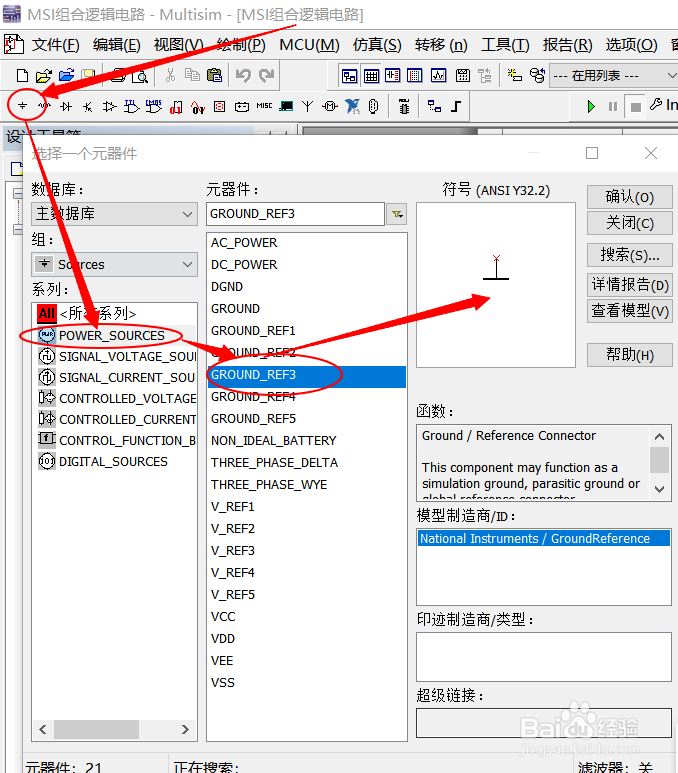The height and width of the screenshot is (773, 678).
Task: Open the 文件(F) menu
Action: click(x=55, y=45)
